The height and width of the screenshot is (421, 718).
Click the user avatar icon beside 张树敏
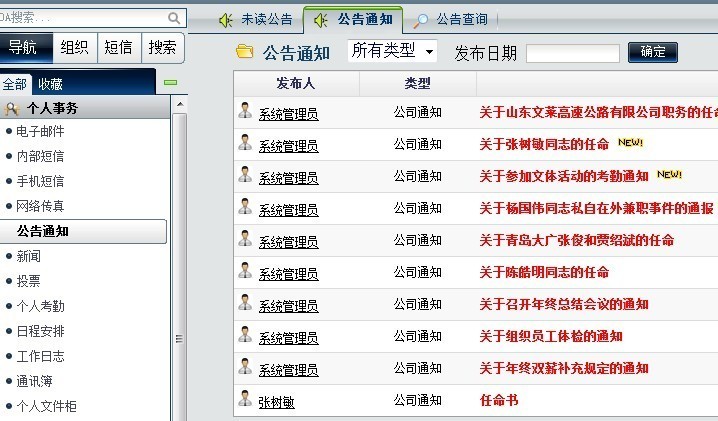click(245, 400)
